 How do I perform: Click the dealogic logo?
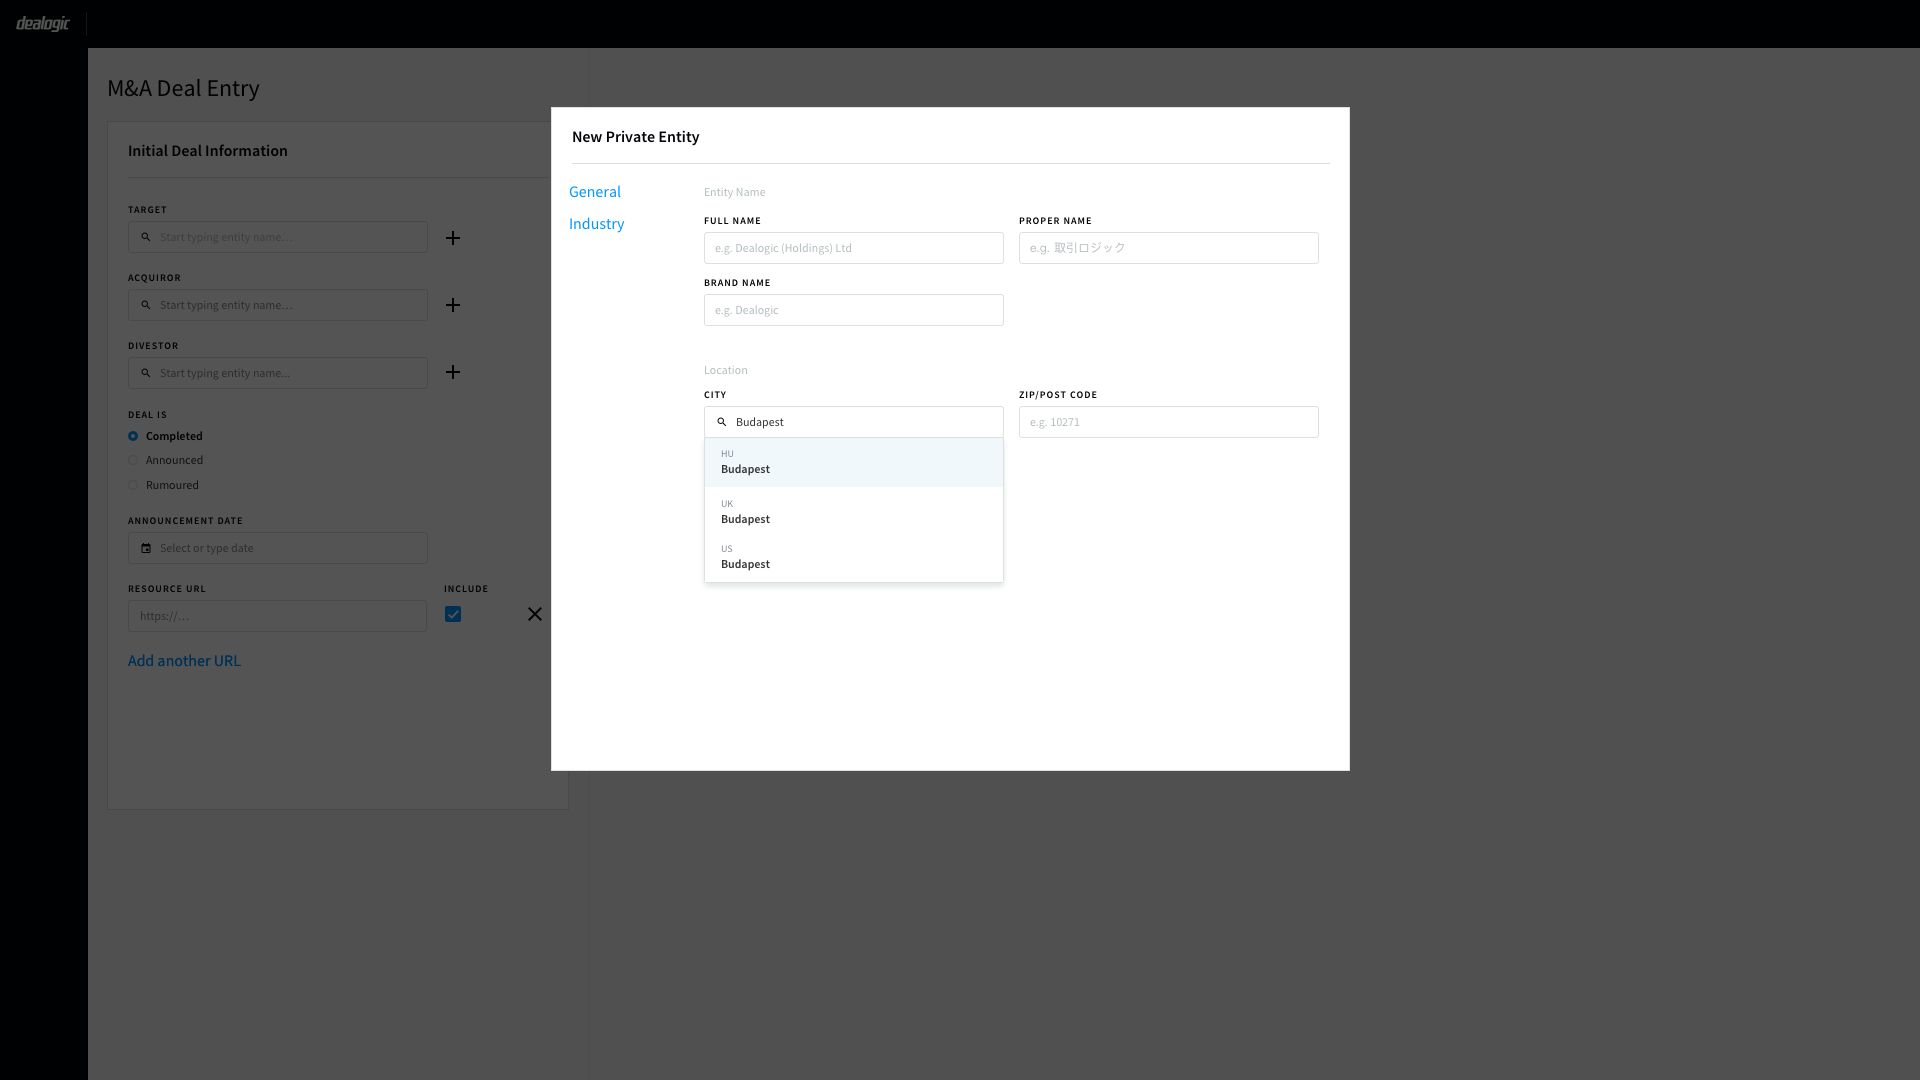[43, 23]
